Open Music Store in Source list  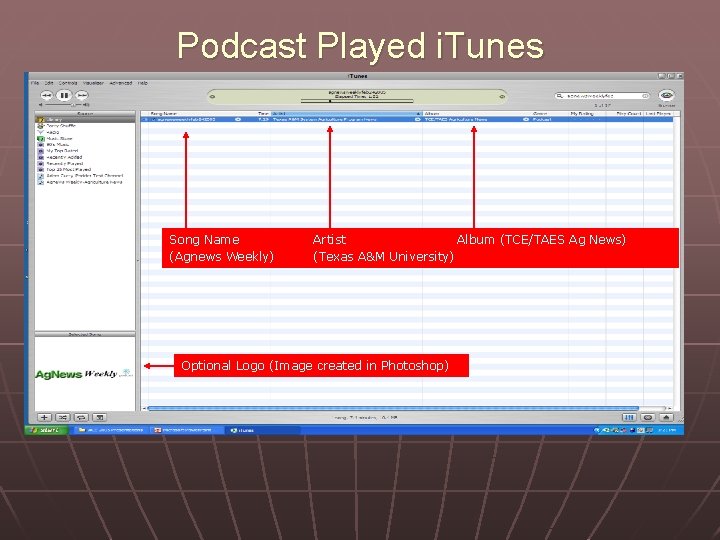pyautogui.click(x=85, y=138)
